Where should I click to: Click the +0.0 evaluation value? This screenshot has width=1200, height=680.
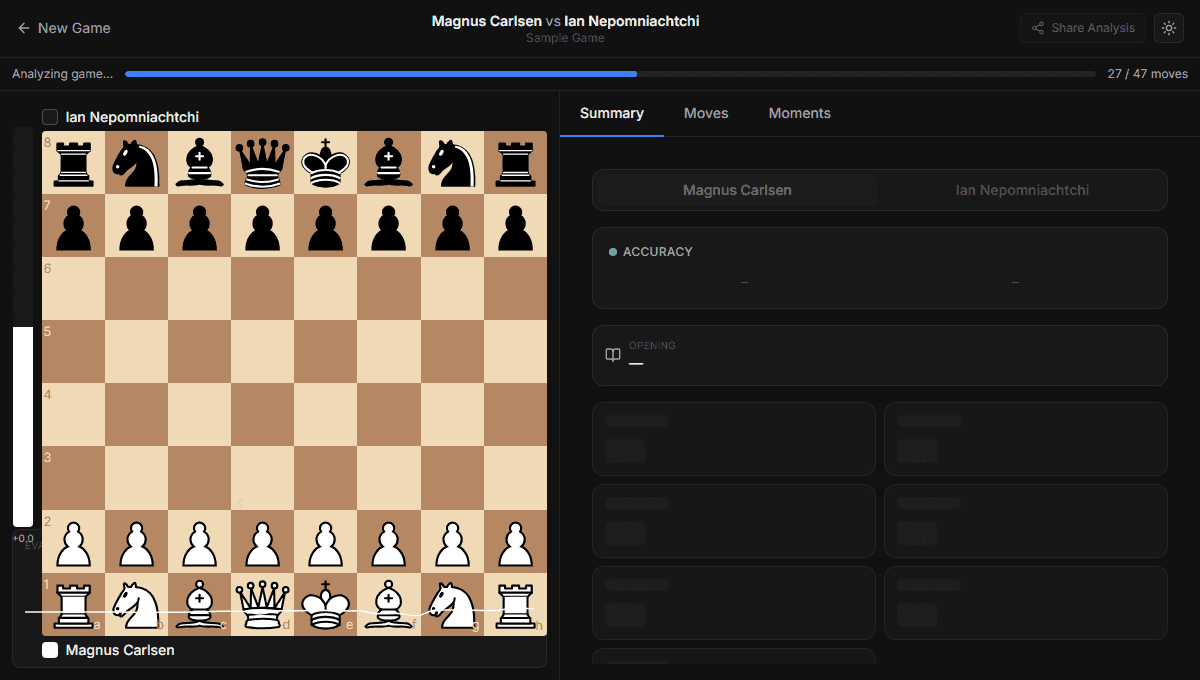[23, 538]
